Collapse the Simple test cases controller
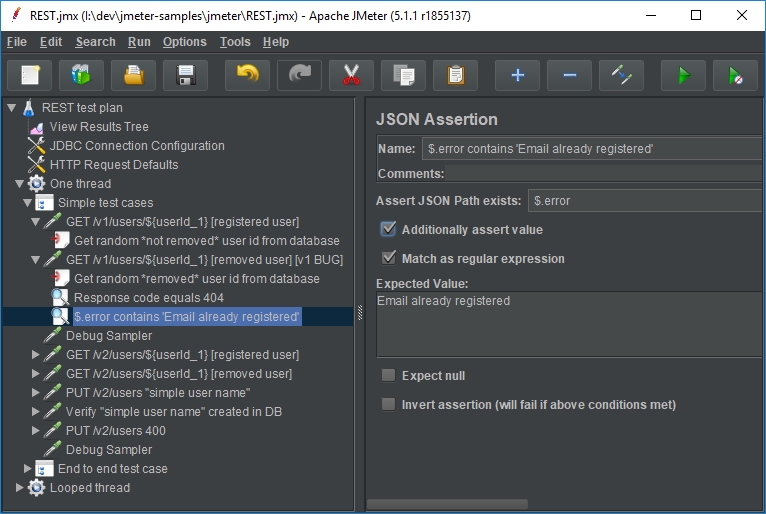This screenshot has height=514, width=766. [28, 203]
